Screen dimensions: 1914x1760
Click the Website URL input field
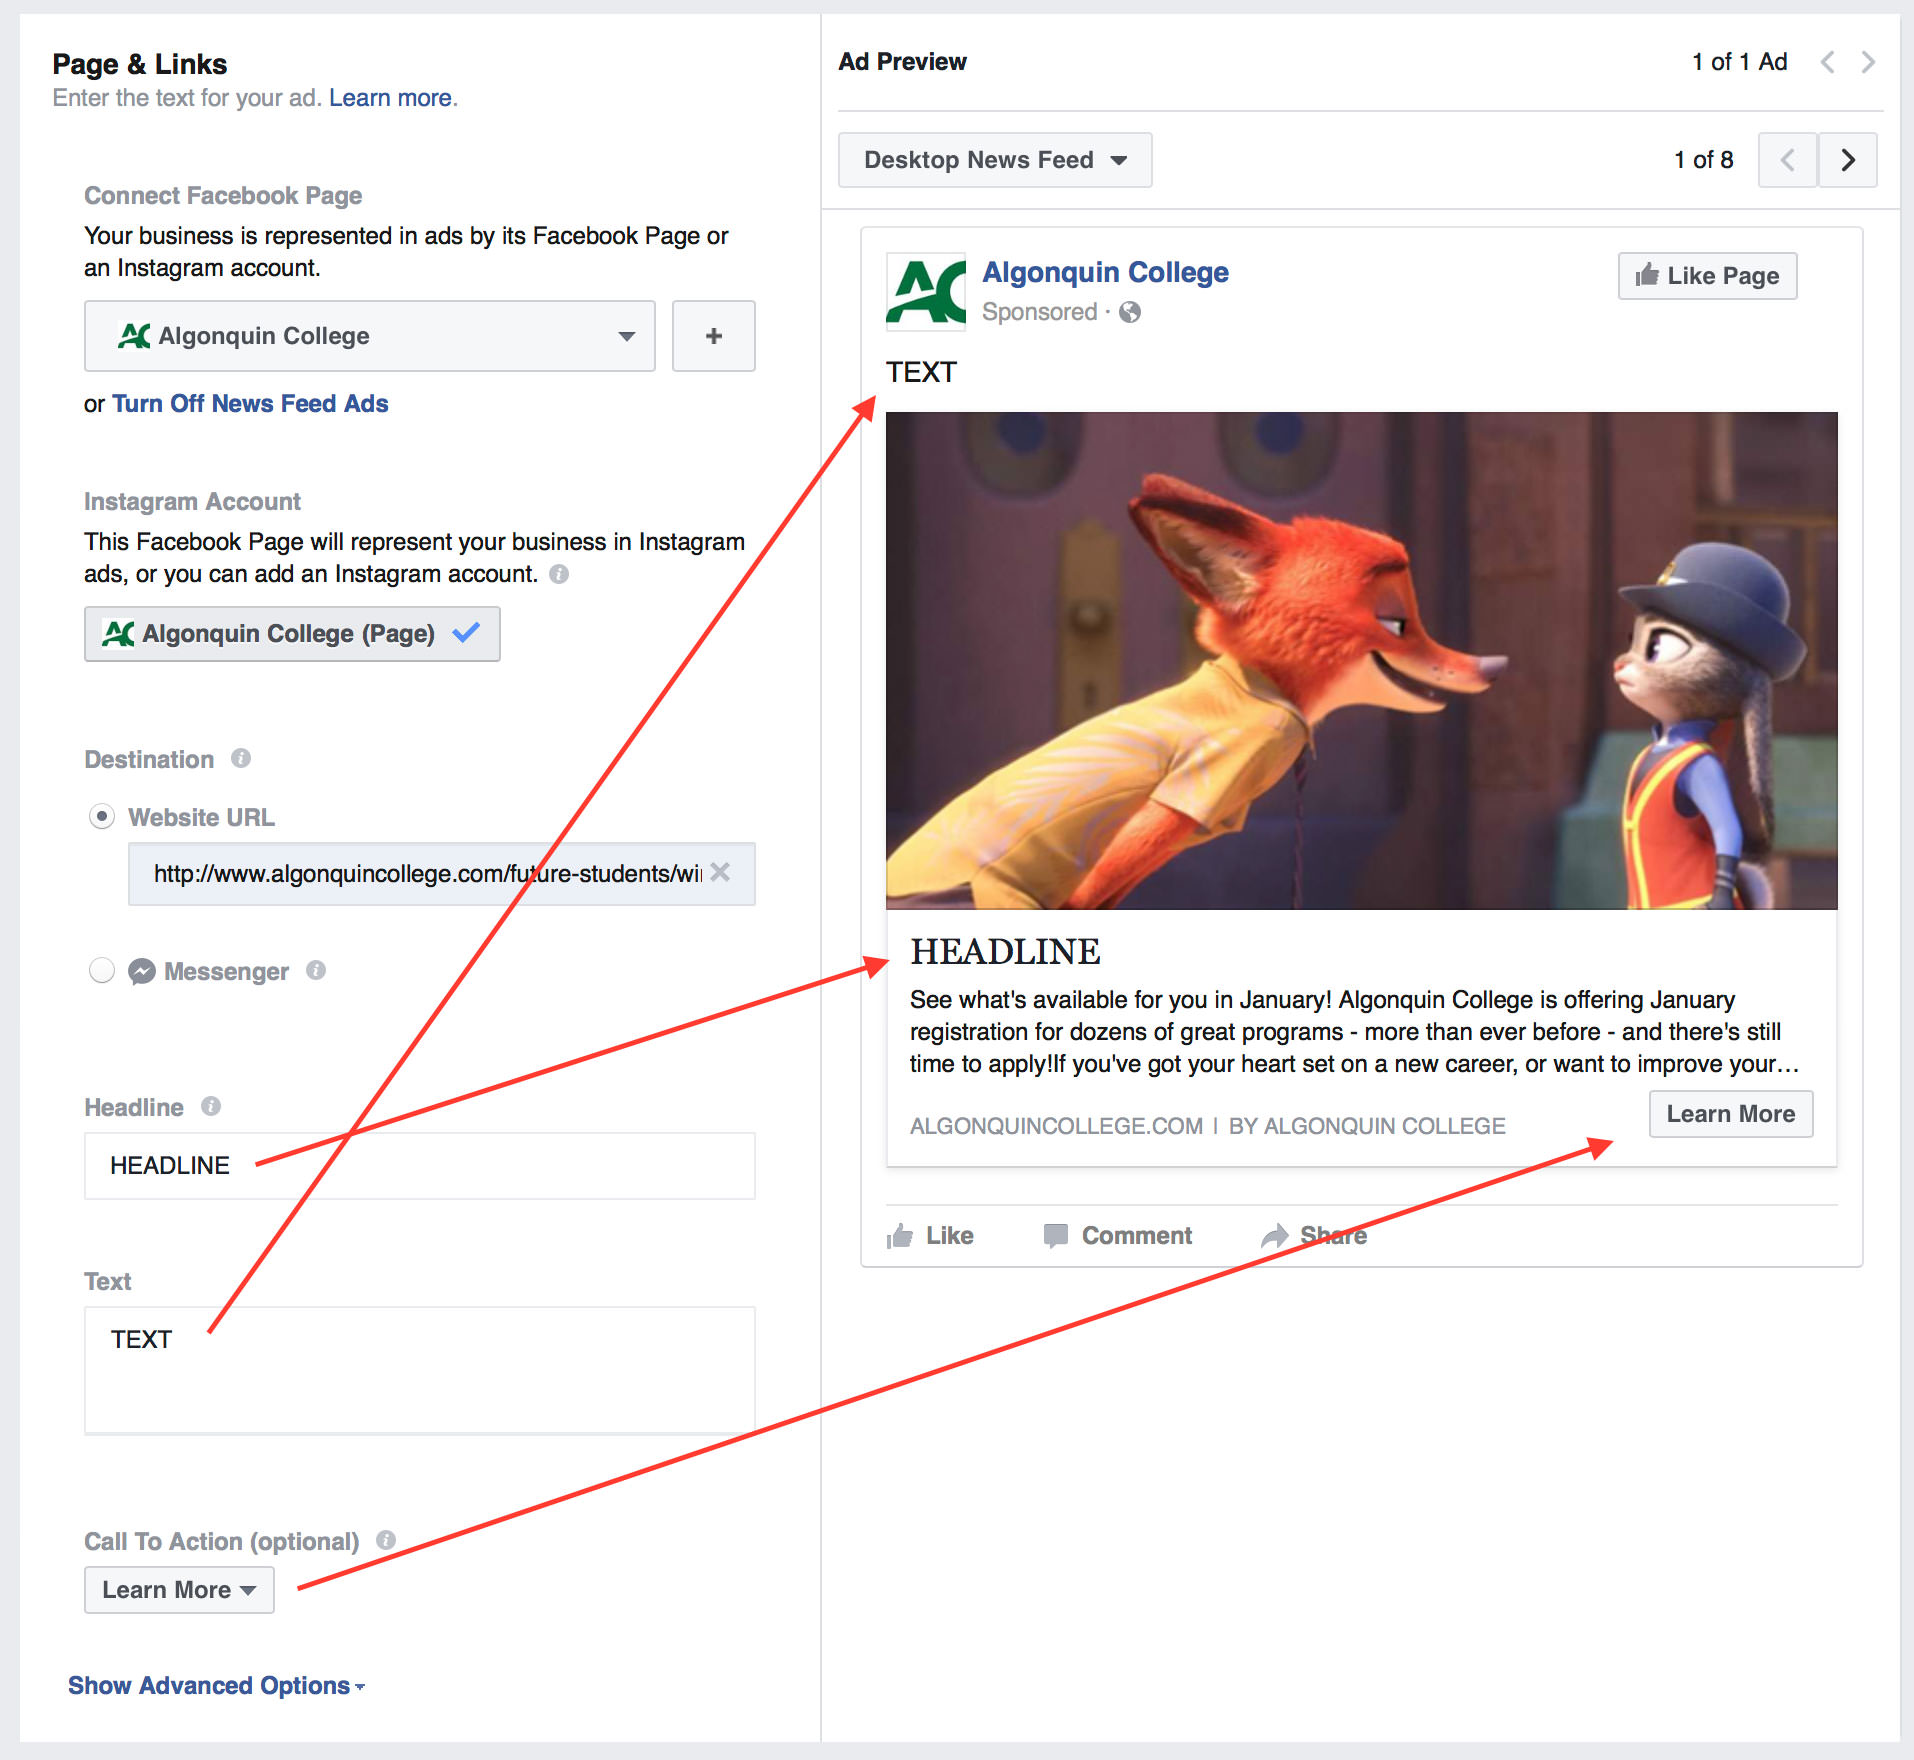point(441,874)
